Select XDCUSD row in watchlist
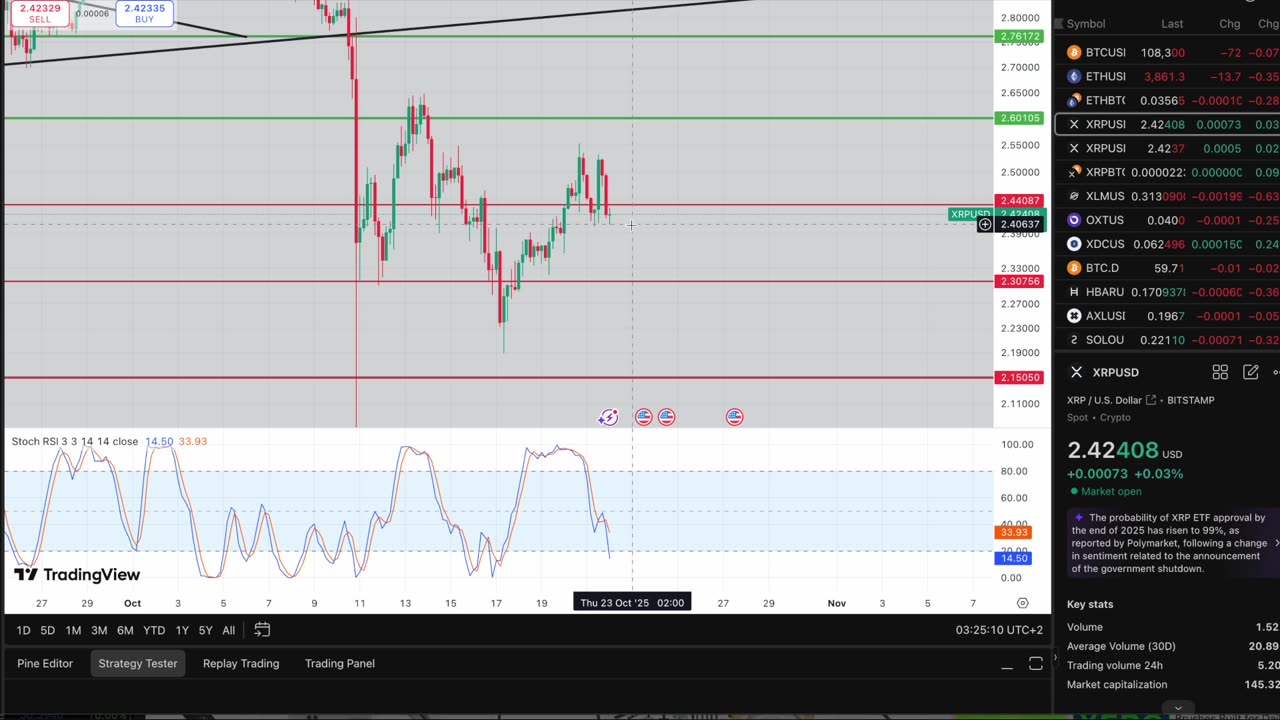This screenshot has width=1280, height=720. coord(1167,244)
